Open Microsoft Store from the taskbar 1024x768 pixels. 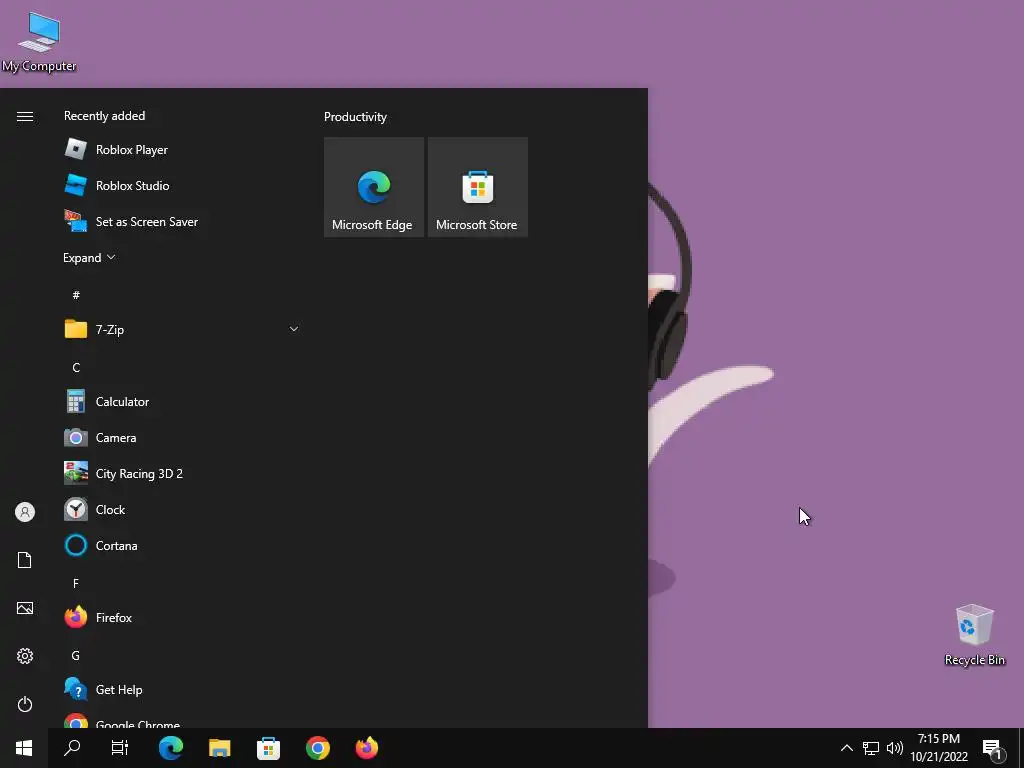pos(268,748)
